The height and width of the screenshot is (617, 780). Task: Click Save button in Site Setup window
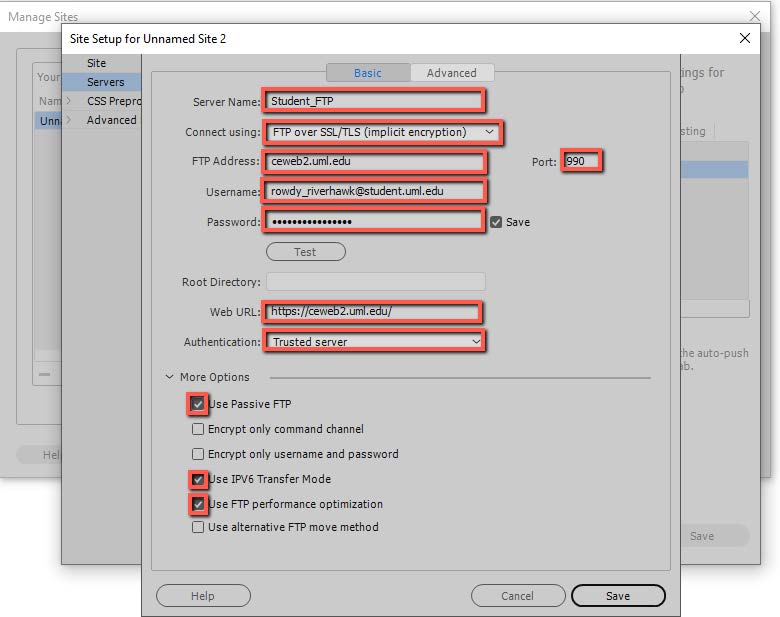(x=714, y=536)
